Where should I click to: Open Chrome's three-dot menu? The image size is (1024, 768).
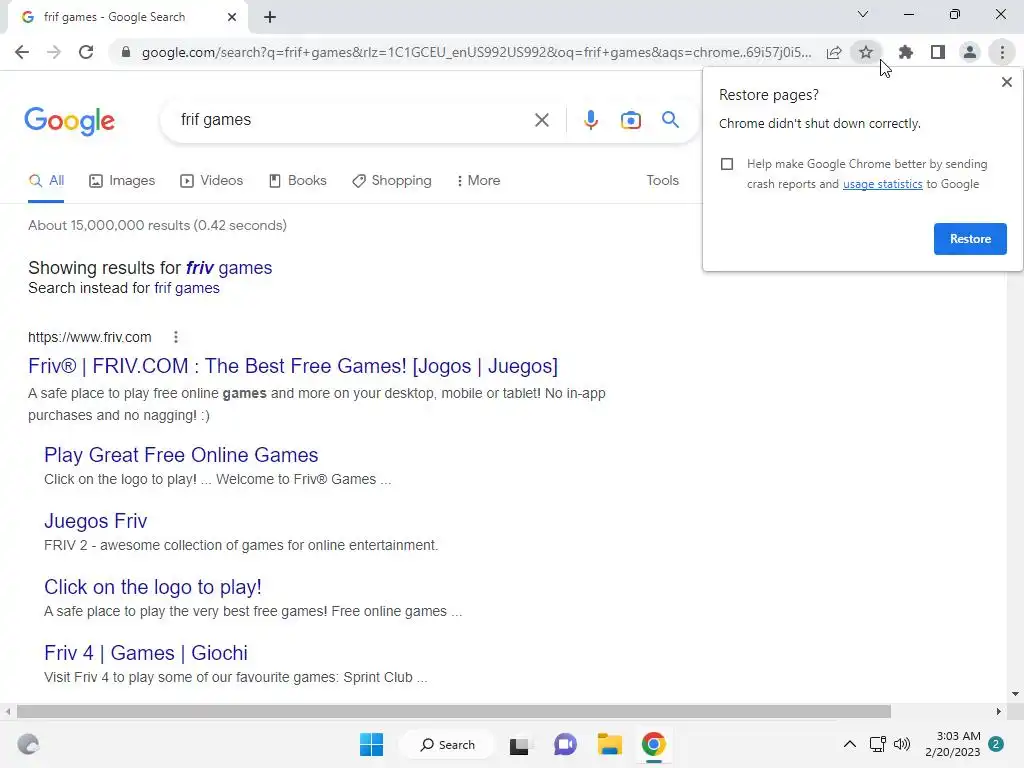pyautogui.click(x=1002, y=52)
